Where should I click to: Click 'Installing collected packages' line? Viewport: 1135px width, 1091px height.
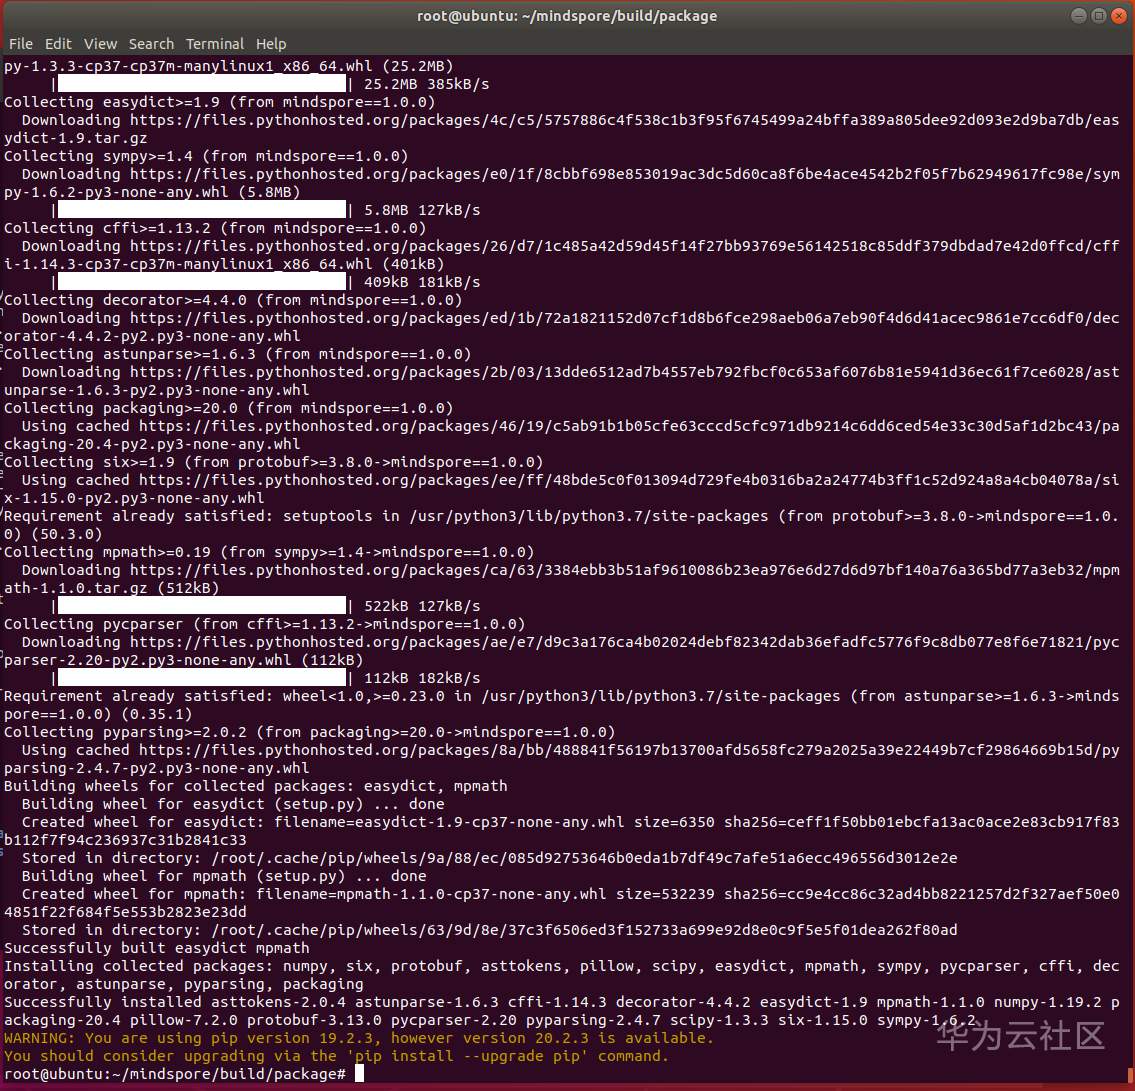[x=561, y=974]
